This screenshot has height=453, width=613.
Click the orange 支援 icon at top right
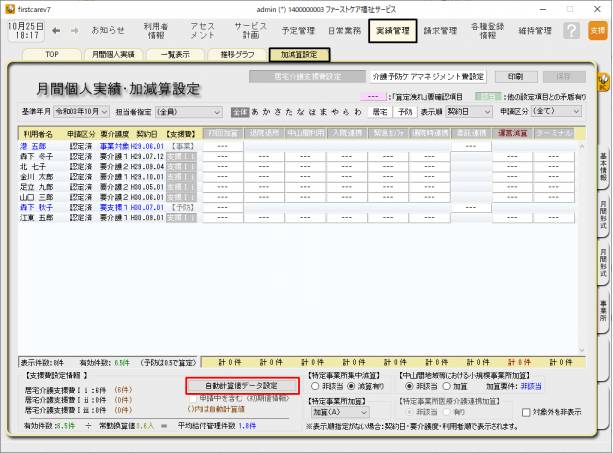597,31
